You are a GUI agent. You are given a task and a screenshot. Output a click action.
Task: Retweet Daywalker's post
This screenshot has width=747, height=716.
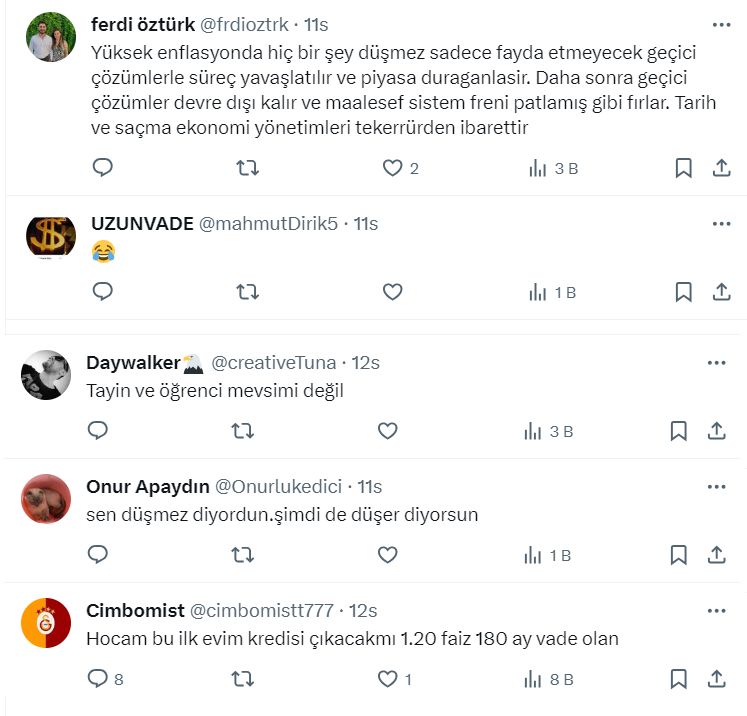pos(242,431)
